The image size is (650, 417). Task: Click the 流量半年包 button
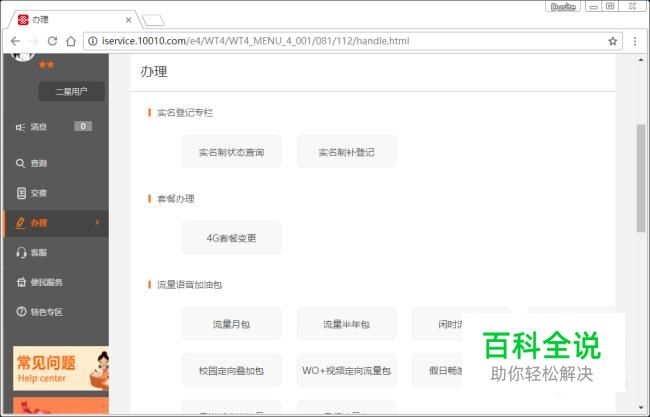click(347, 324)
